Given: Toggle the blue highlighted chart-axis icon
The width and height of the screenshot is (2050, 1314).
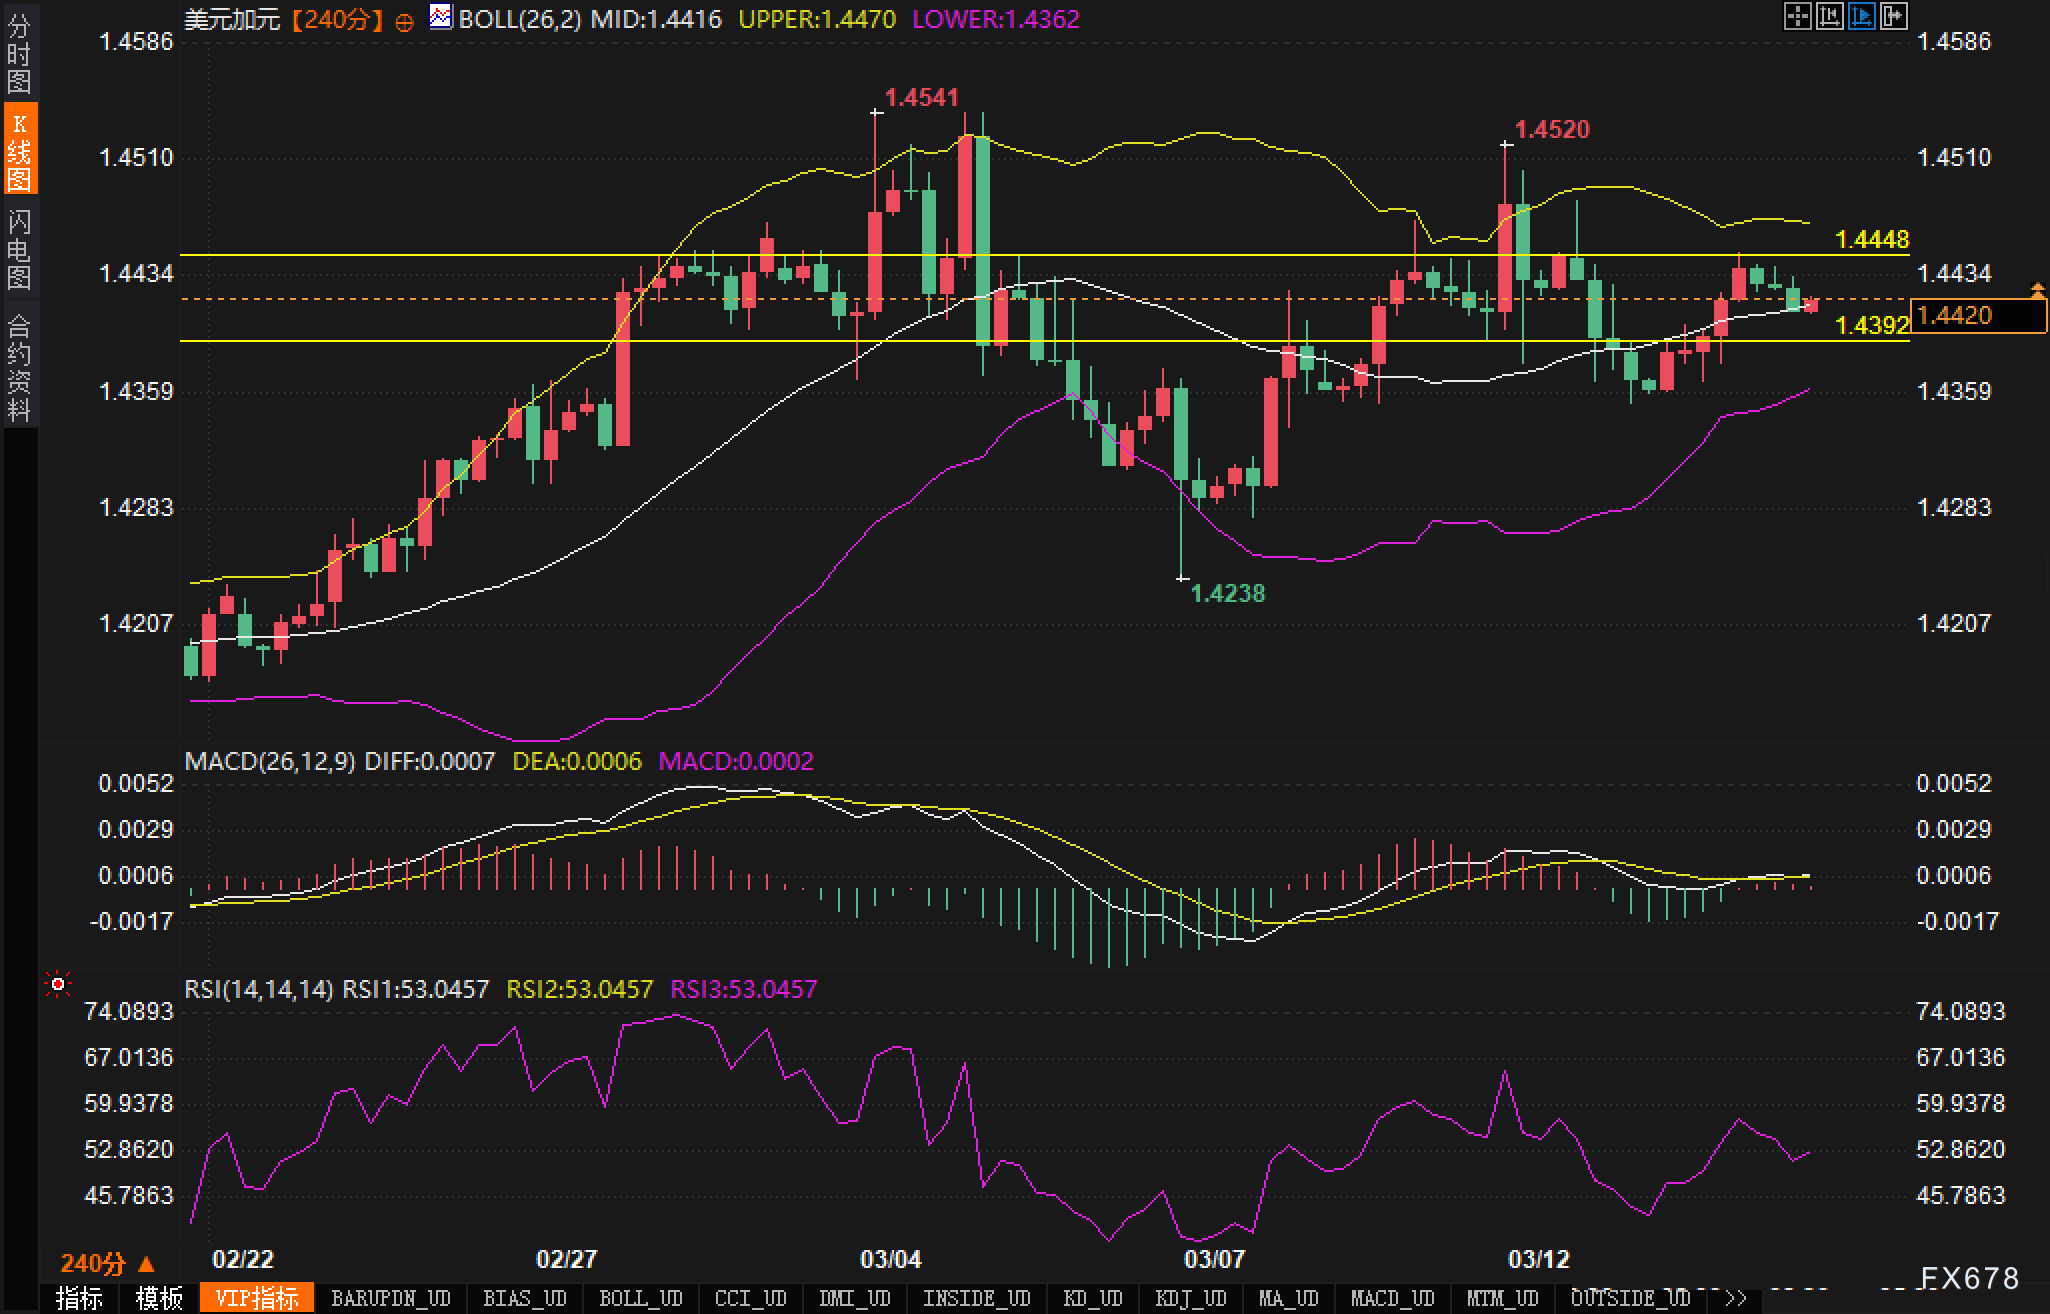Looking at the screenshot, I should 1861,17.
